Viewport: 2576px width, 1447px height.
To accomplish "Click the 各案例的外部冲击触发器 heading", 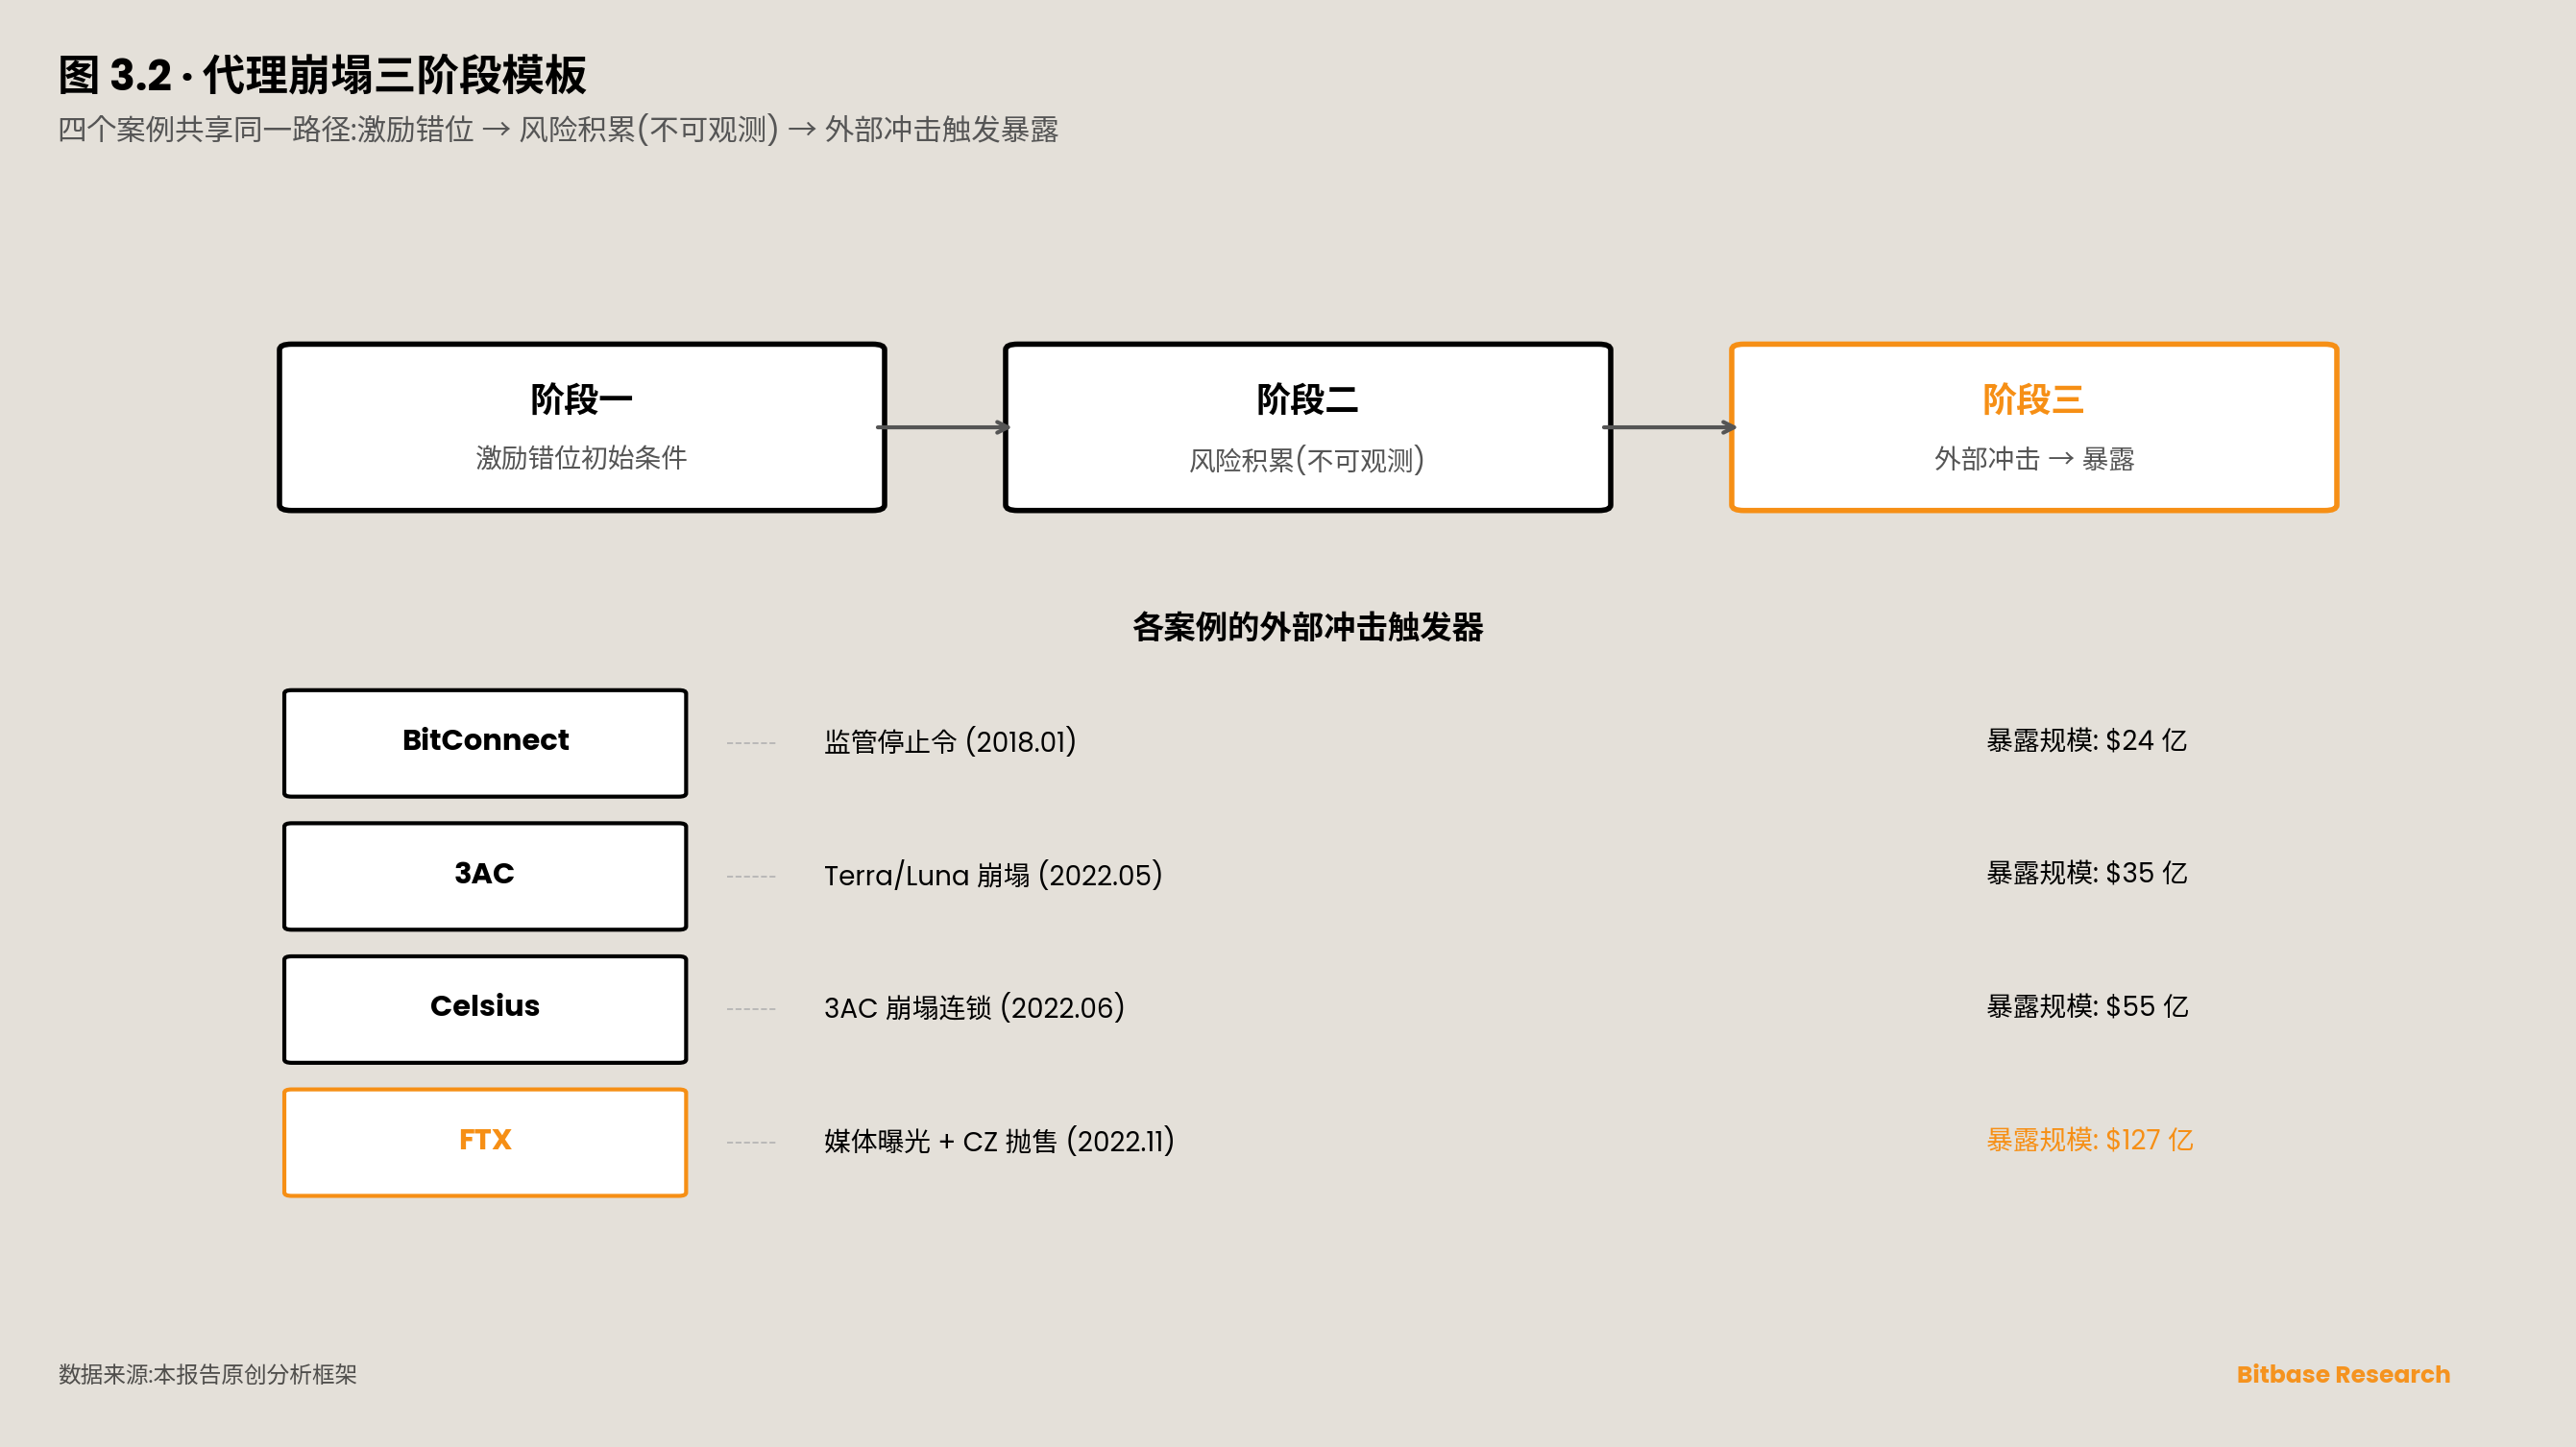I will click(1307, 627).
